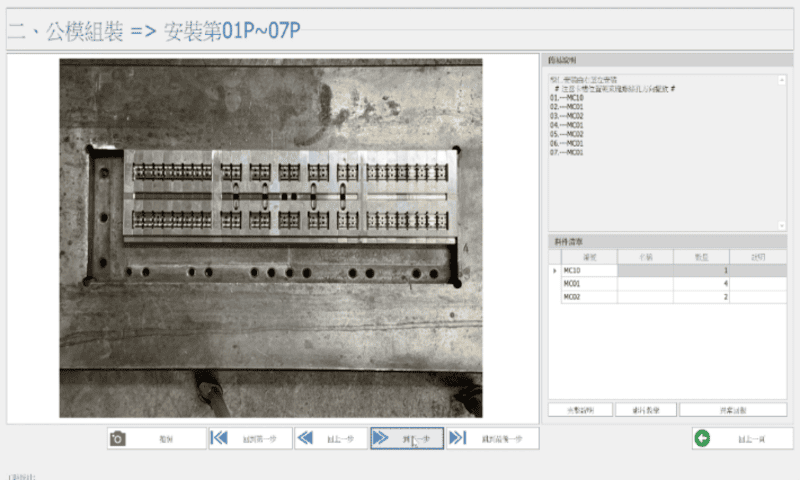Jump to the first step using the skip-back icon
The width and height of the screenshot is (800, 480).
219,438
